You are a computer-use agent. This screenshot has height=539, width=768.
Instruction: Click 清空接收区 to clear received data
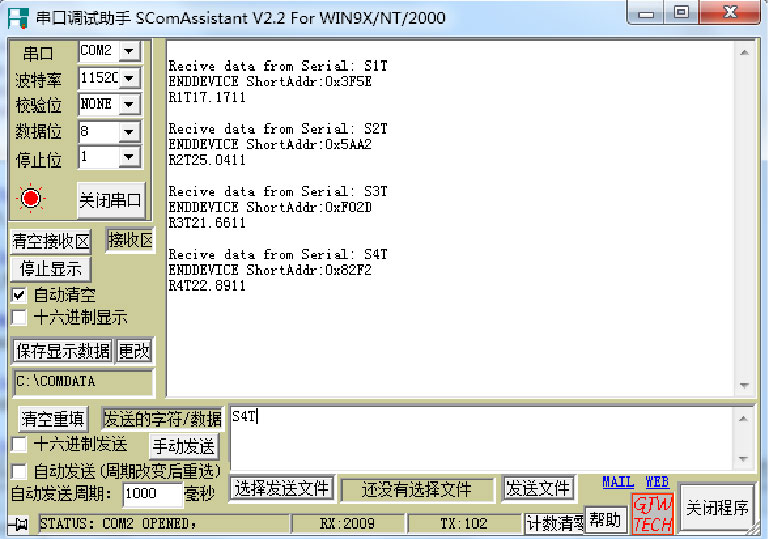51,242
